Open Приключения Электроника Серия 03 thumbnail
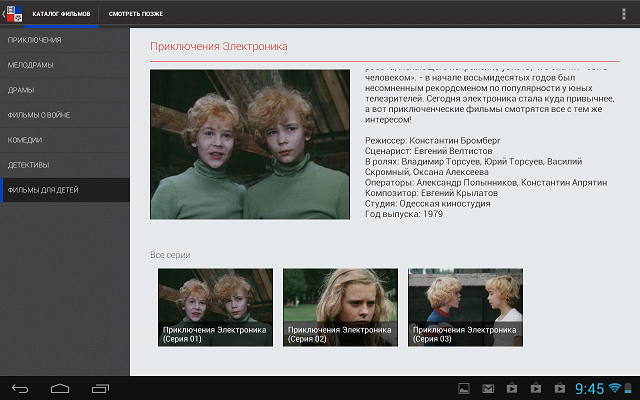640x400 pixels. [465, 307]
